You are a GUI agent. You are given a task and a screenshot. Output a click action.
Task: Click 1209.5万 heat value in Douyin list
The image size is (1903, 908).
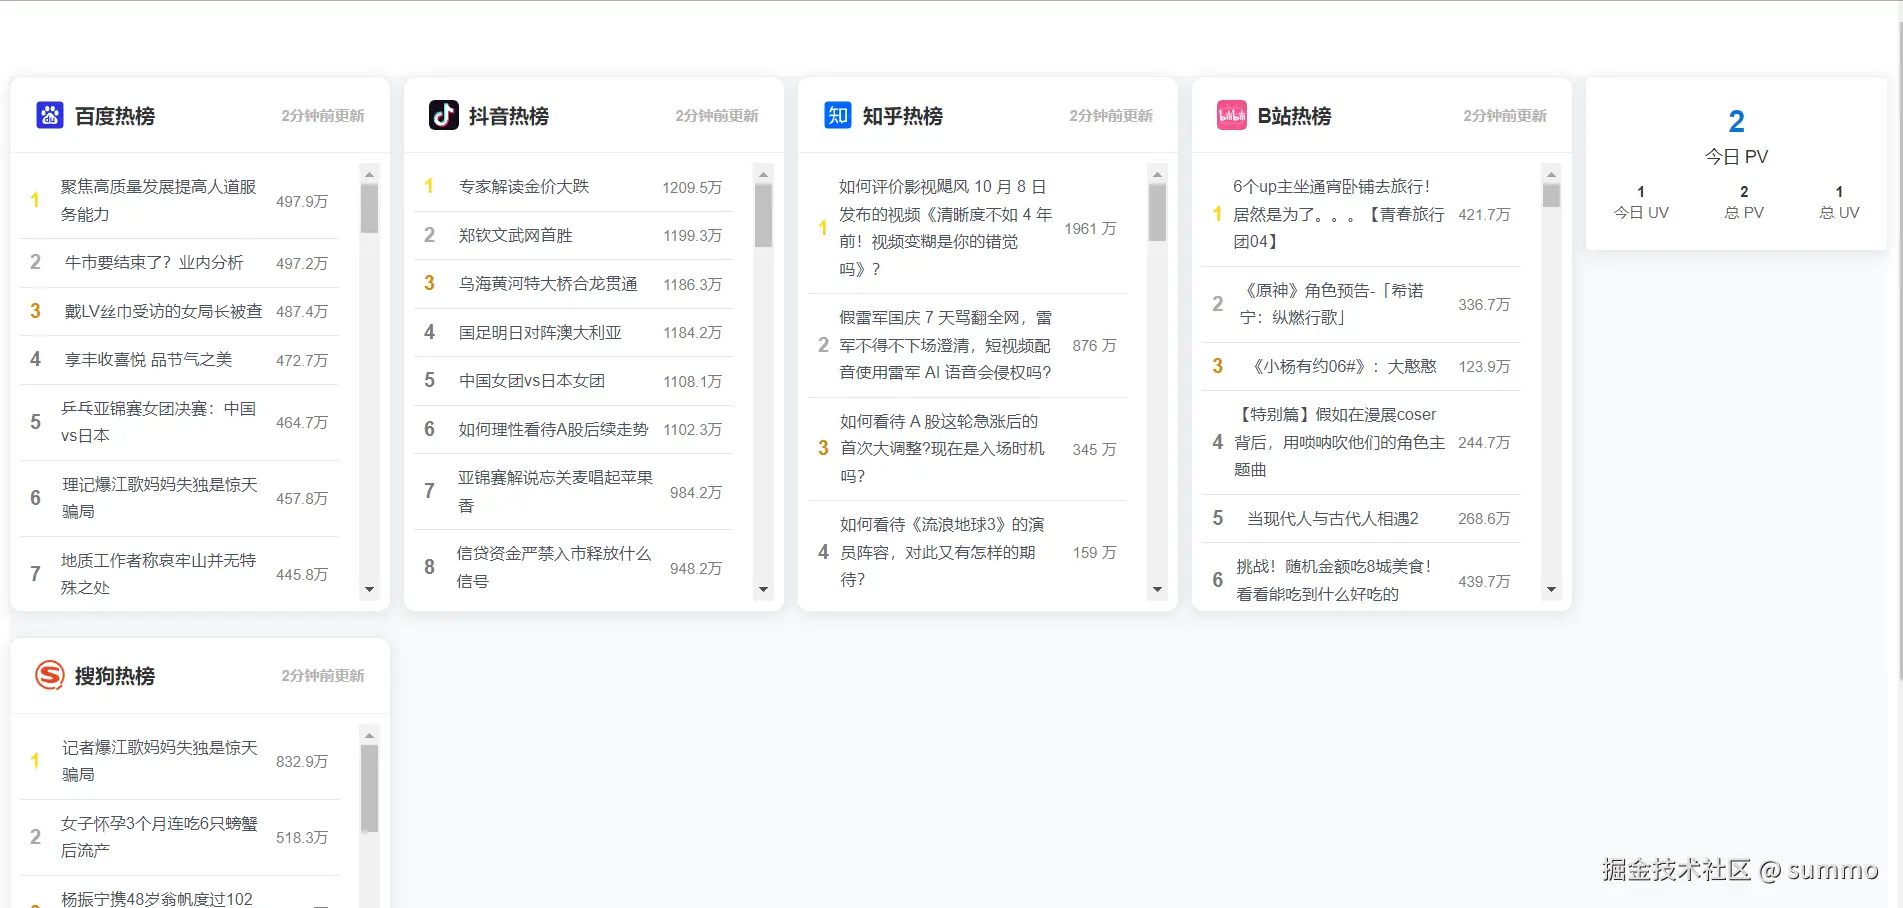pos(692,187)
